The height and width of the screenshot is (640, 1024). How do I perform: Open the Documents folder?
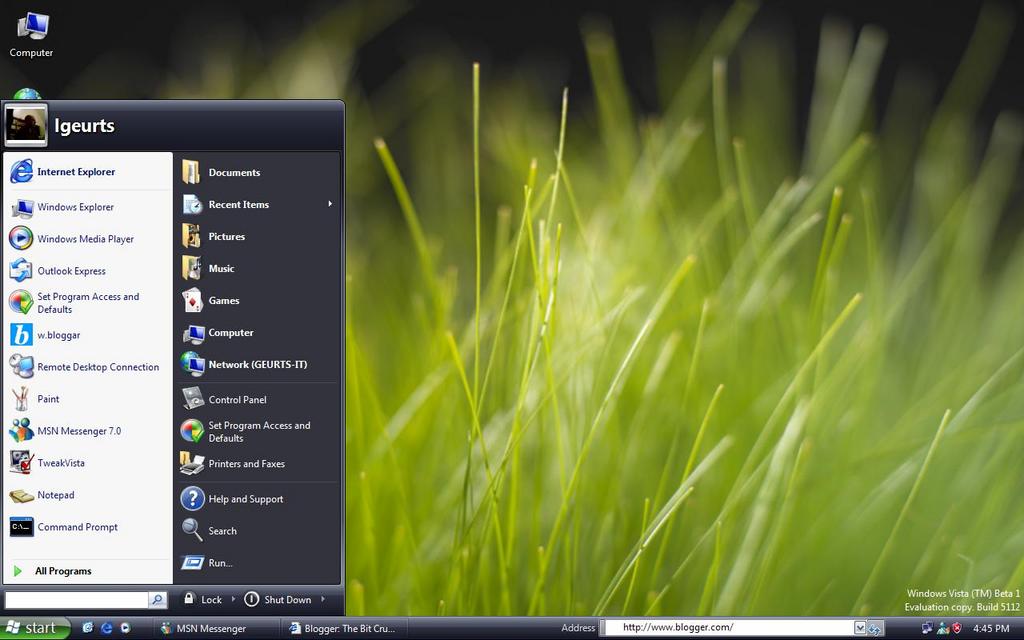tap(257, 172)
